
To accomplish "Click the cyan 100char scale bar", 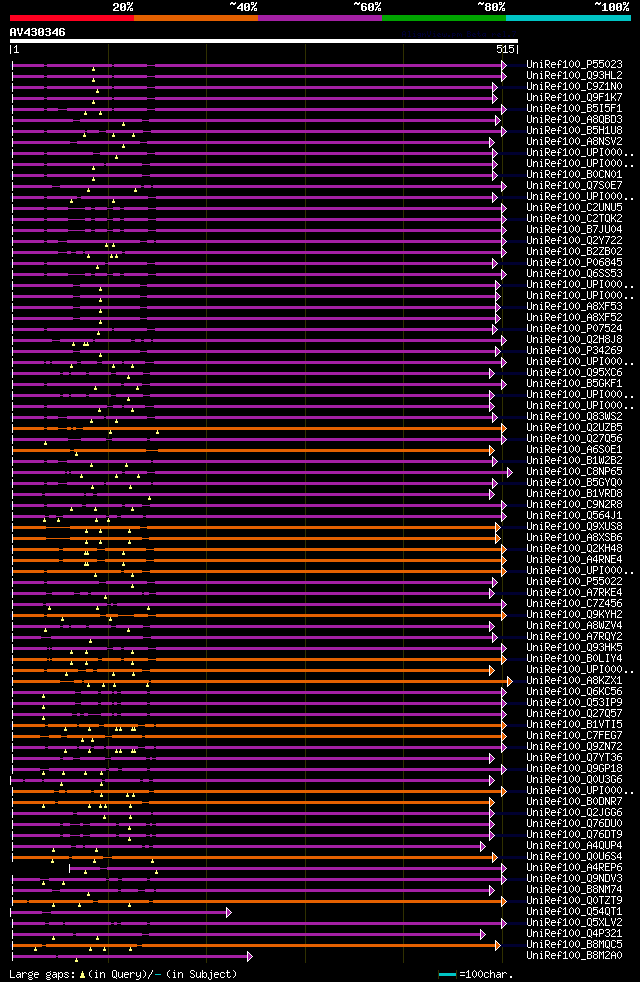I will coord(447,974).
